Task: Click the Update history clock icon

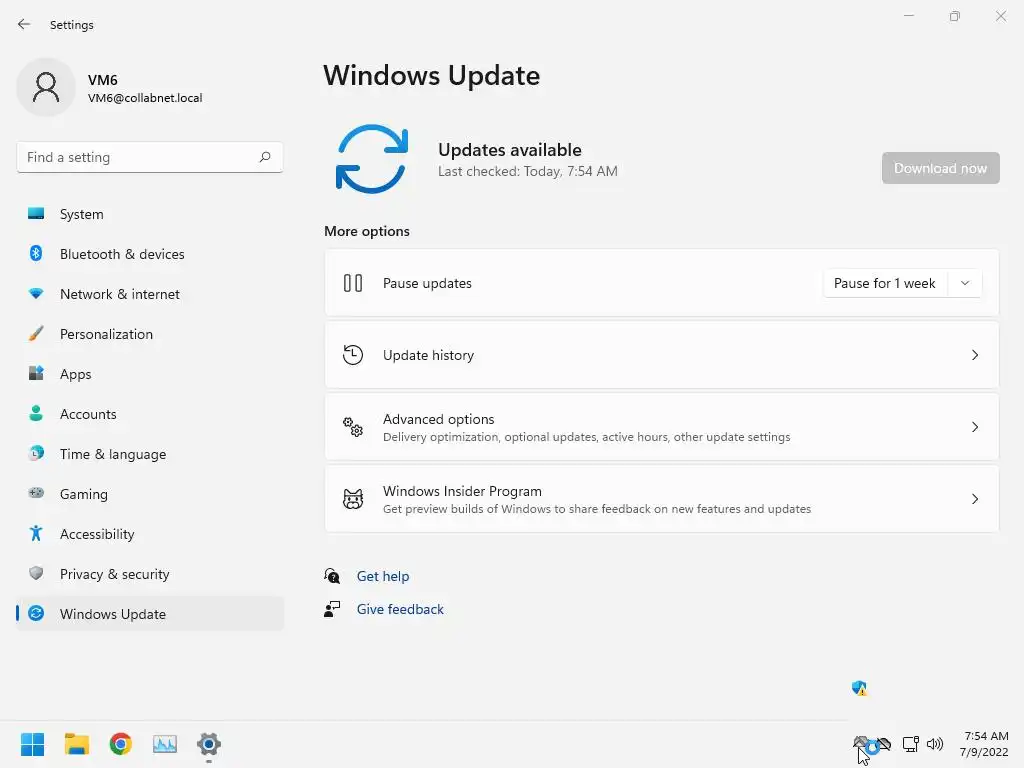Action: [x=353, y=355]
